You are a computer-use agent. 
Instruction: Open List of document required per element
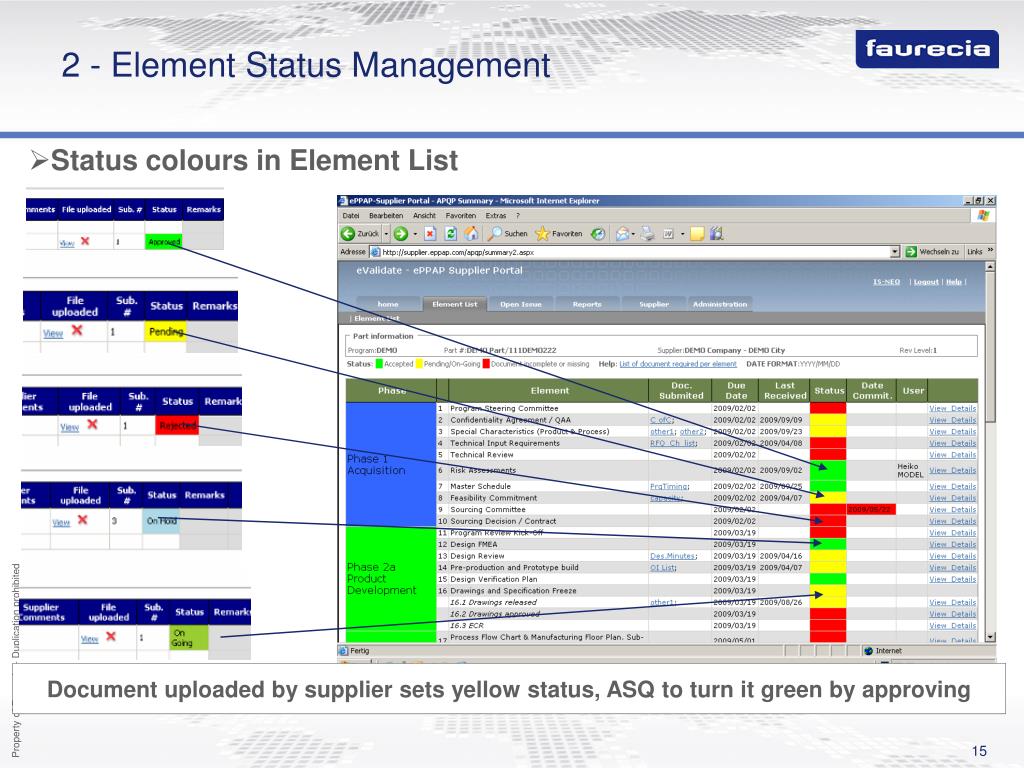click(x=678, y=364)
